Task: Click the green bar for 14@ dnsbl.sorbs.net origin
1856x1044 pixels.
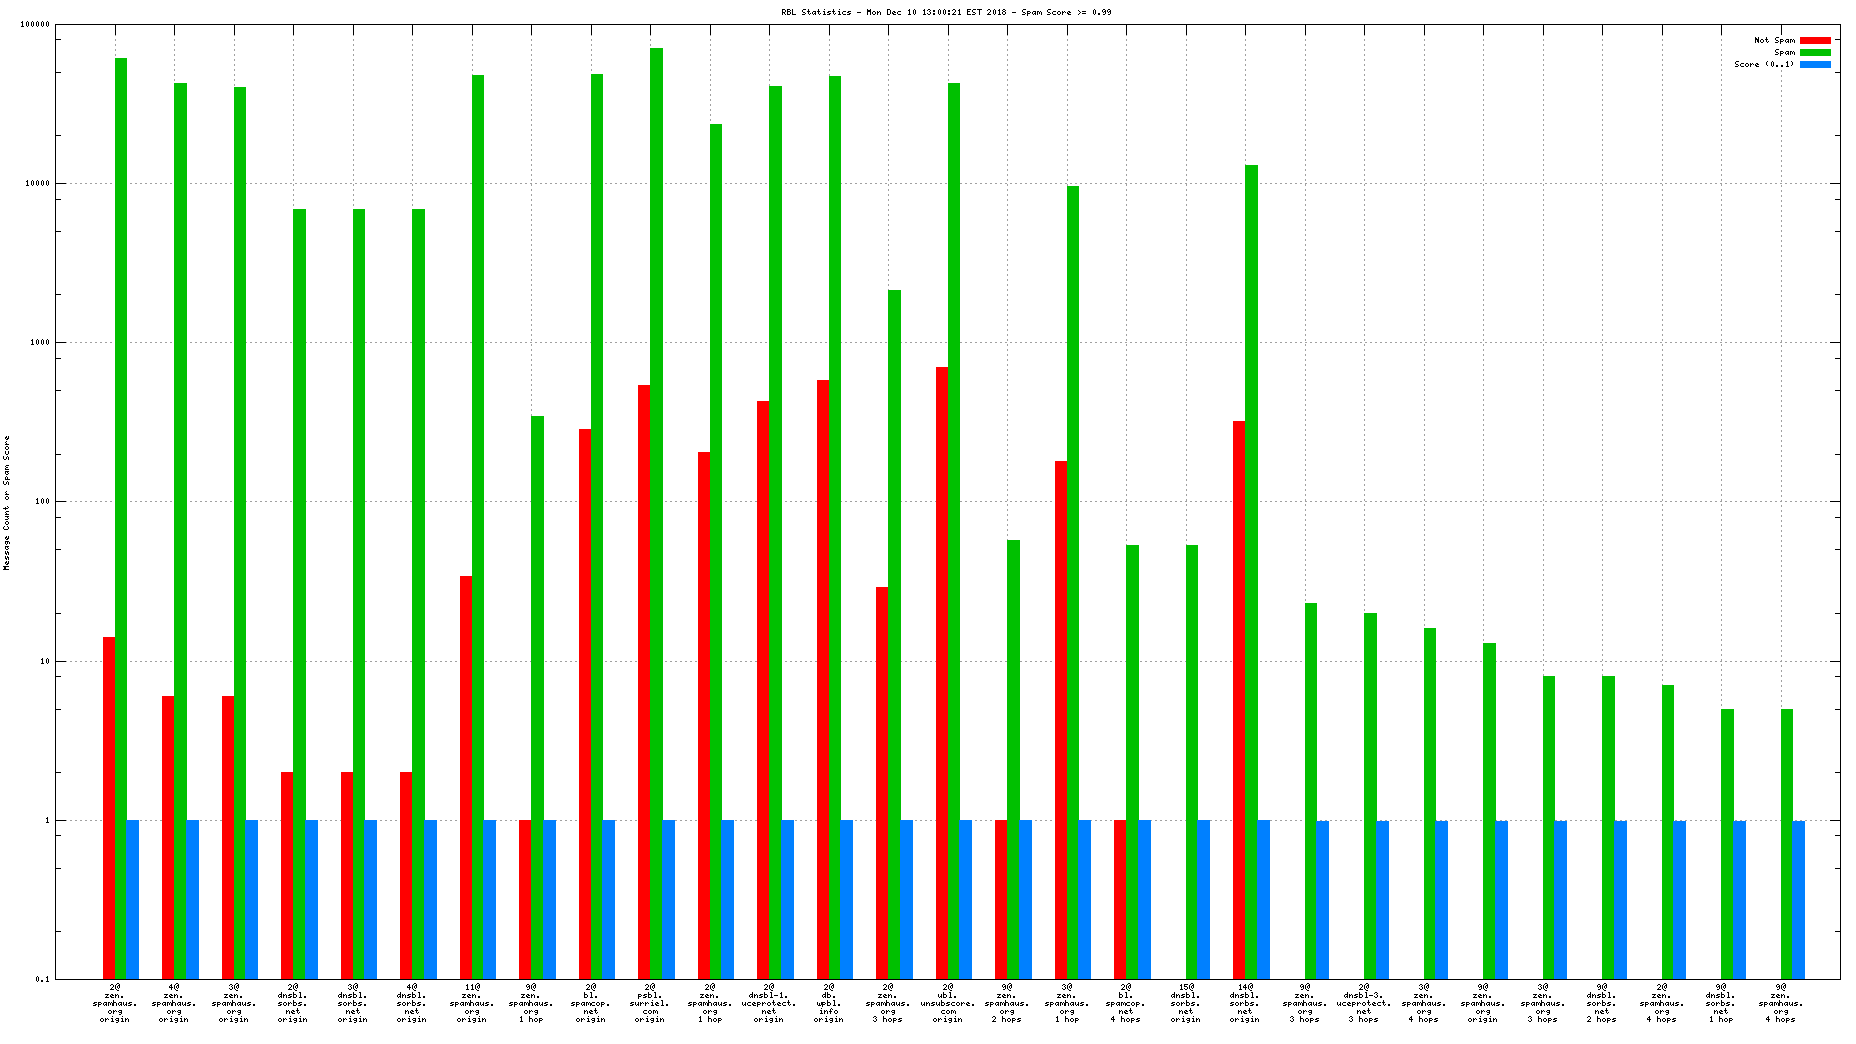Action: [x=1251, y=571]
